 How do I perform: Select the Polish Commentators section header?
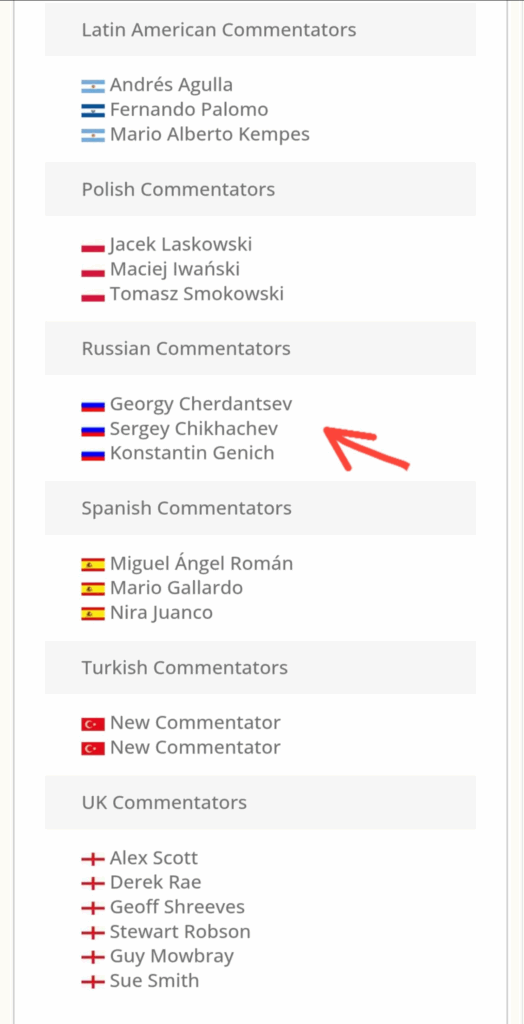point(260,189)
